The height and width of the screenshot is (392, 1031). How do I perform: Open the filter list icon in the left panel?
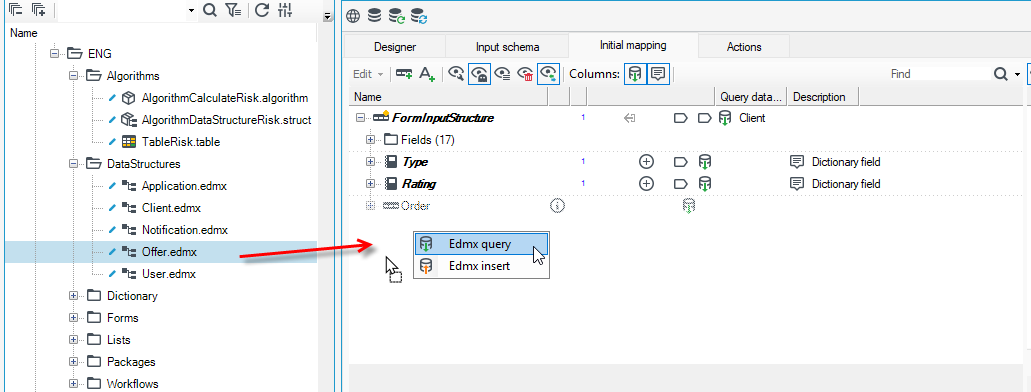tap(233, 10)
